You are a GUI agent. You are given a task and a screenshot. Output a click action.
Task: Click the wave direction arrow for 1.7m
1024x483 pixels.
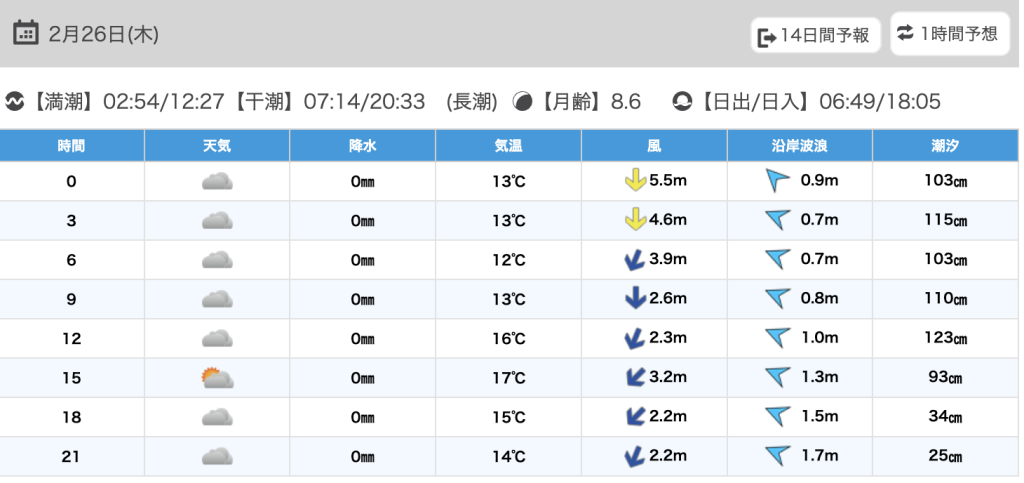pos(777,457)
